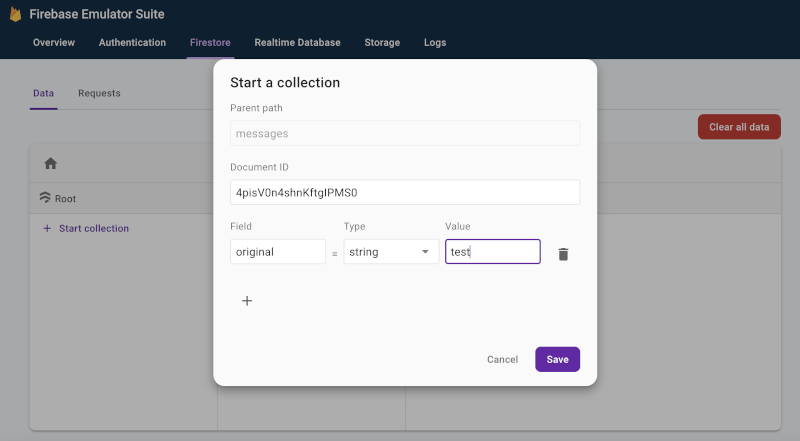800x441 pixels.
Task: Click the plus icon beside Start collection
Action: pyautogui.click(x=47, y=228)
